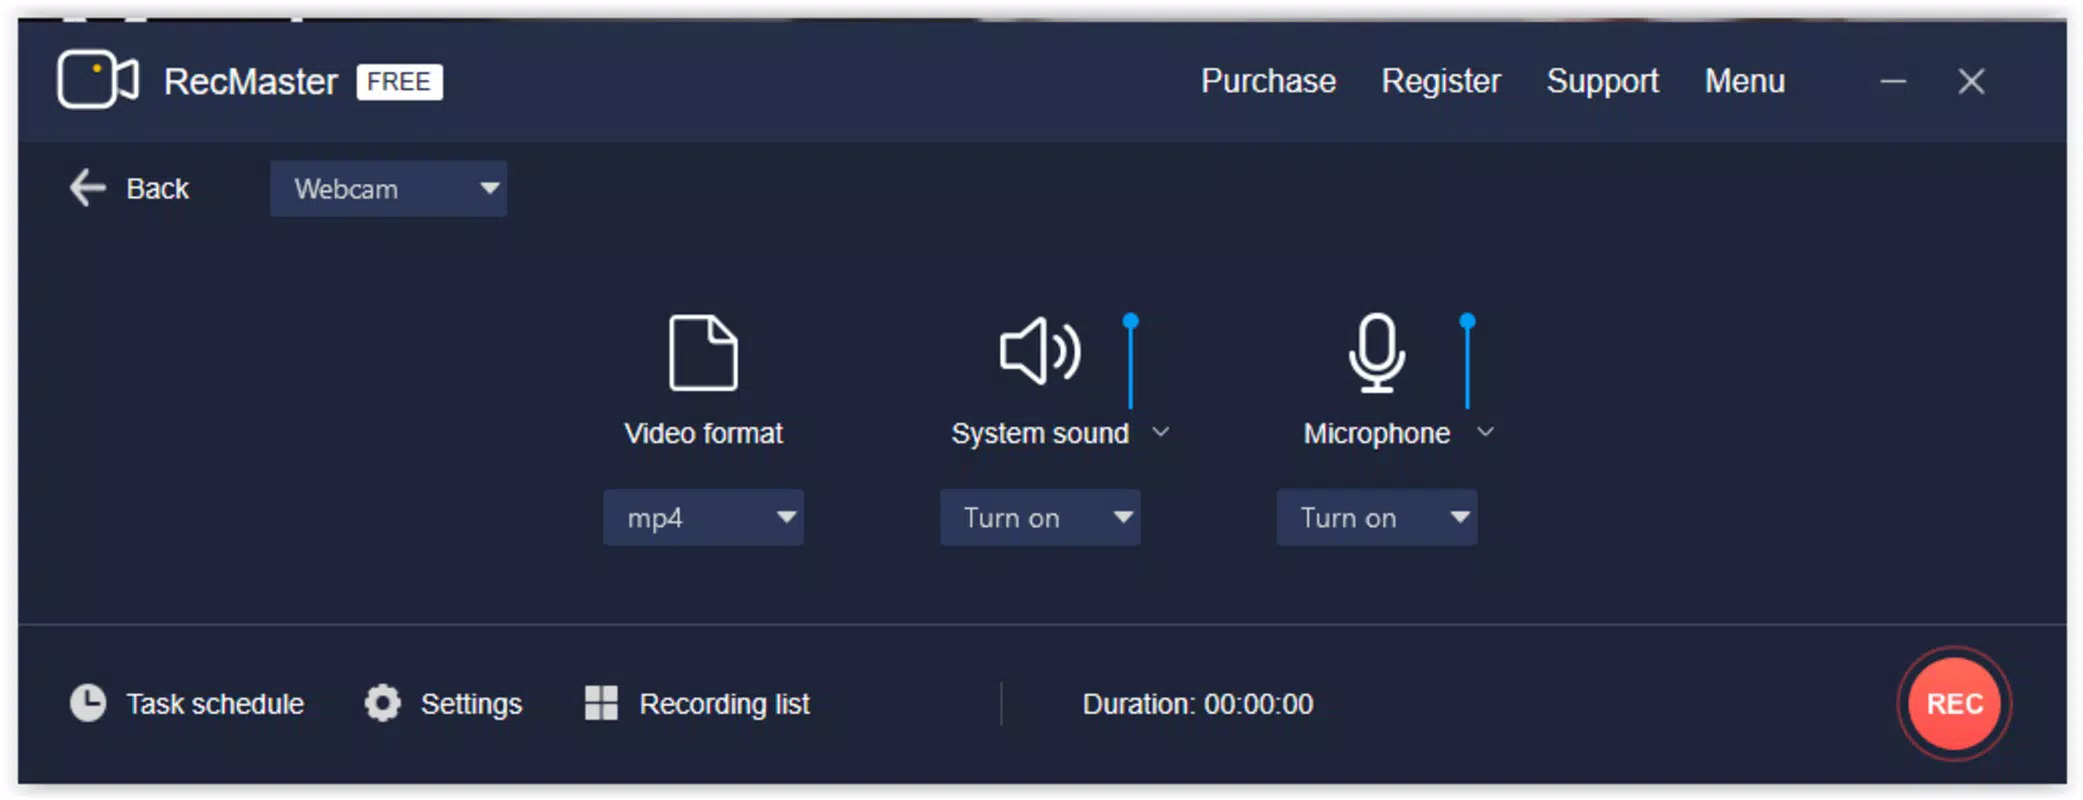
Task: Click the System sound speaker icon
Action: (x=1040, y=351)
